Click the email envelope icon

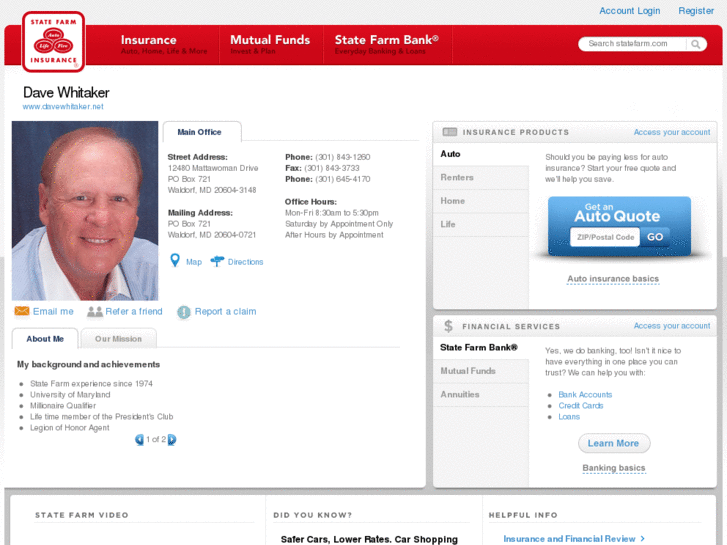pyautogui.click(x=22, y=311)
